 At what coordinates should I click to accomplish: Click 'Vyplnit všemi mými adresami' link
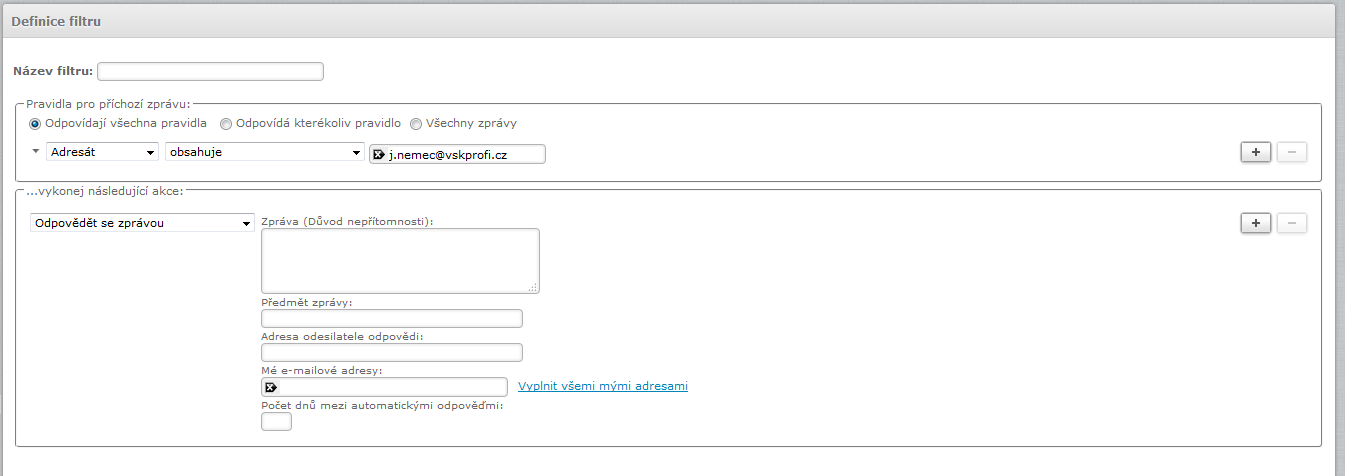pyautogui.click(x=602, y=386)
